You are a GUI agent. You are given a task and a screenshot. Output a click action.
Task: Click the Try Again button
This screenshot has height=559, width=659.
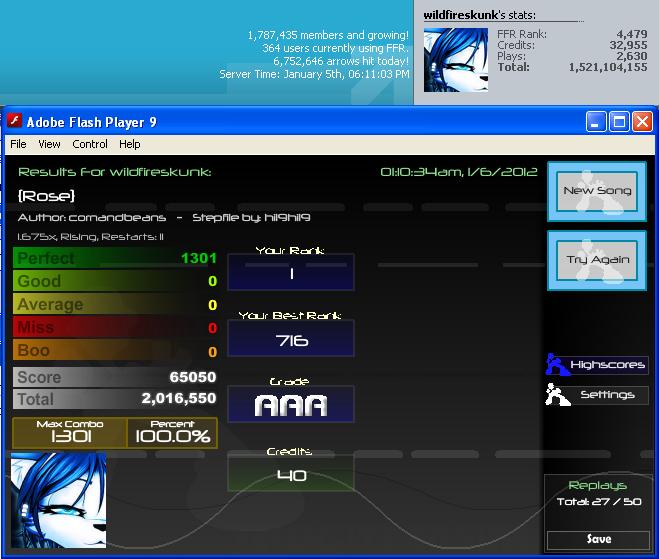tap(597, 260)
